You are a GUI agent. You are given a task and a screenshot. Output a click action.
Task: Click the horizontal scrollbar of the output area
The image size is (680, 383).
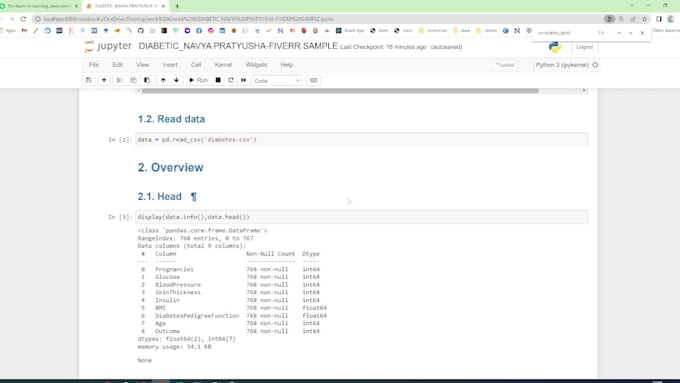click(x=340, y=91)
